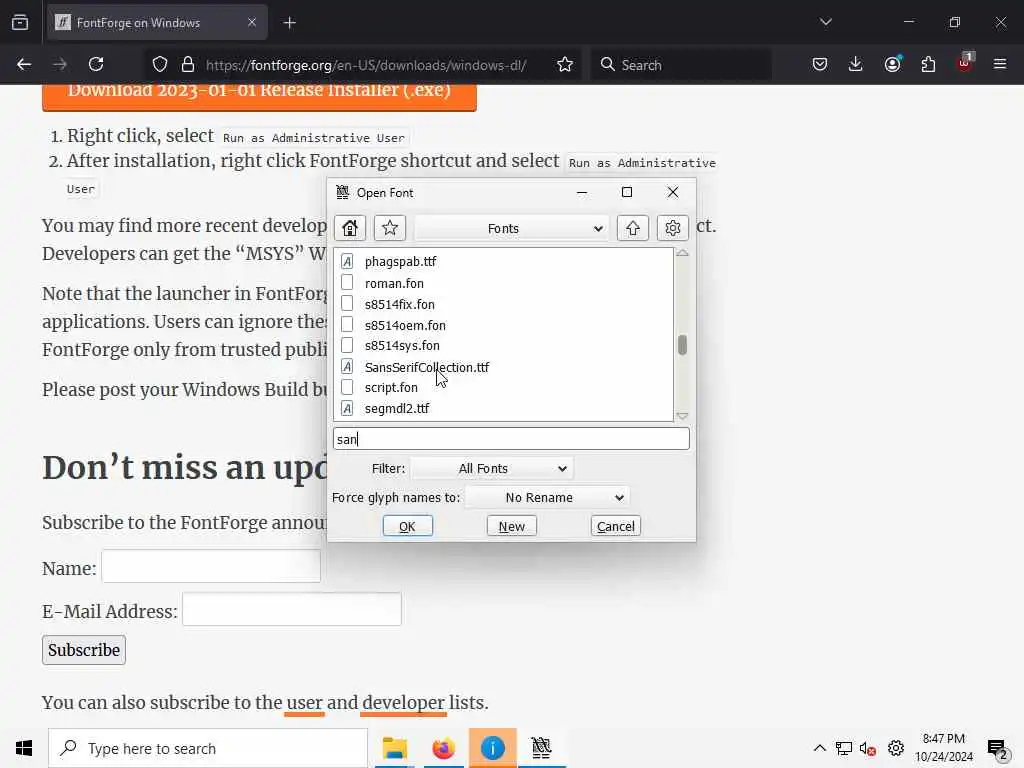Screen dimensions: 1024x768
Task: Click scroll-down arrow of file list
Action: (x=682, y=416)
